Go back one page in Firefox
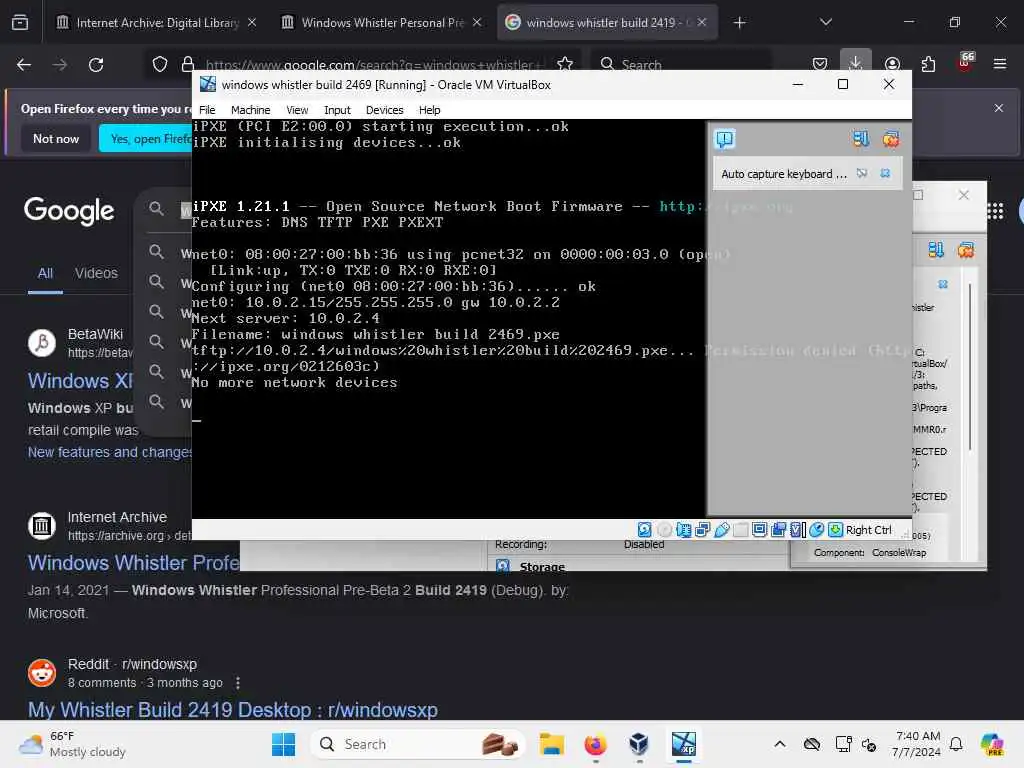The width and height of the screenshot is (1024, 768). [24, 65]
